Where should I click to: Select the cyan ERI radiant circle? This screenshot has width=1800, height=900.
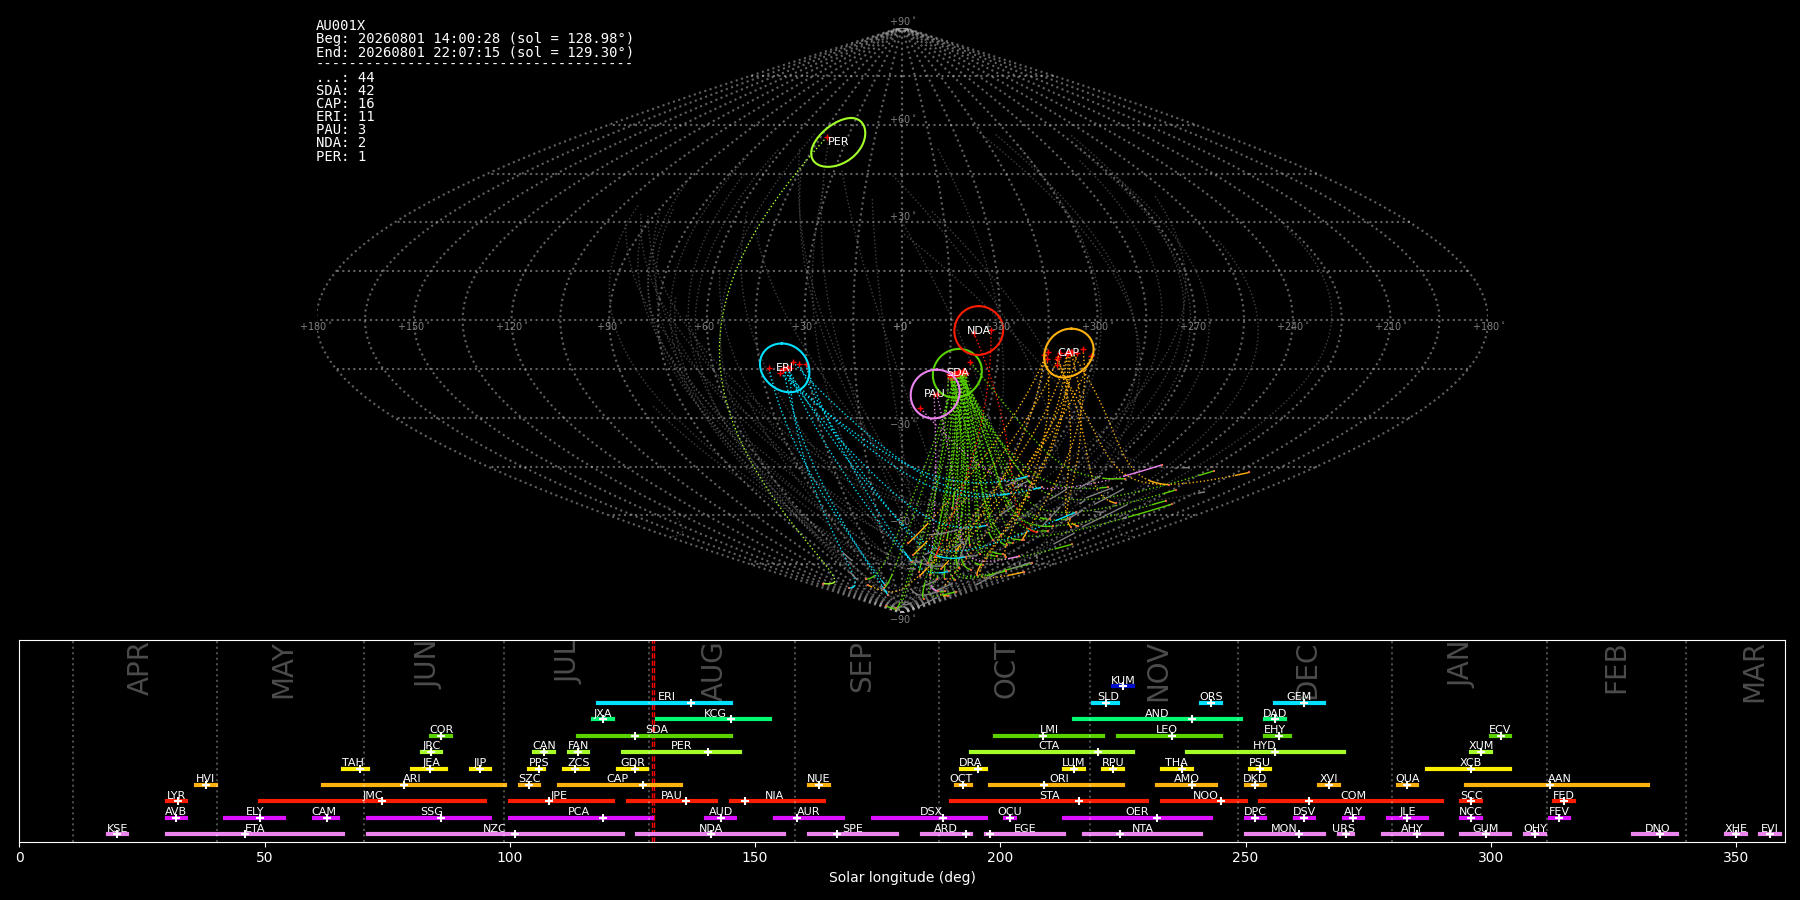pyautogui.click(x=784, y=367)
